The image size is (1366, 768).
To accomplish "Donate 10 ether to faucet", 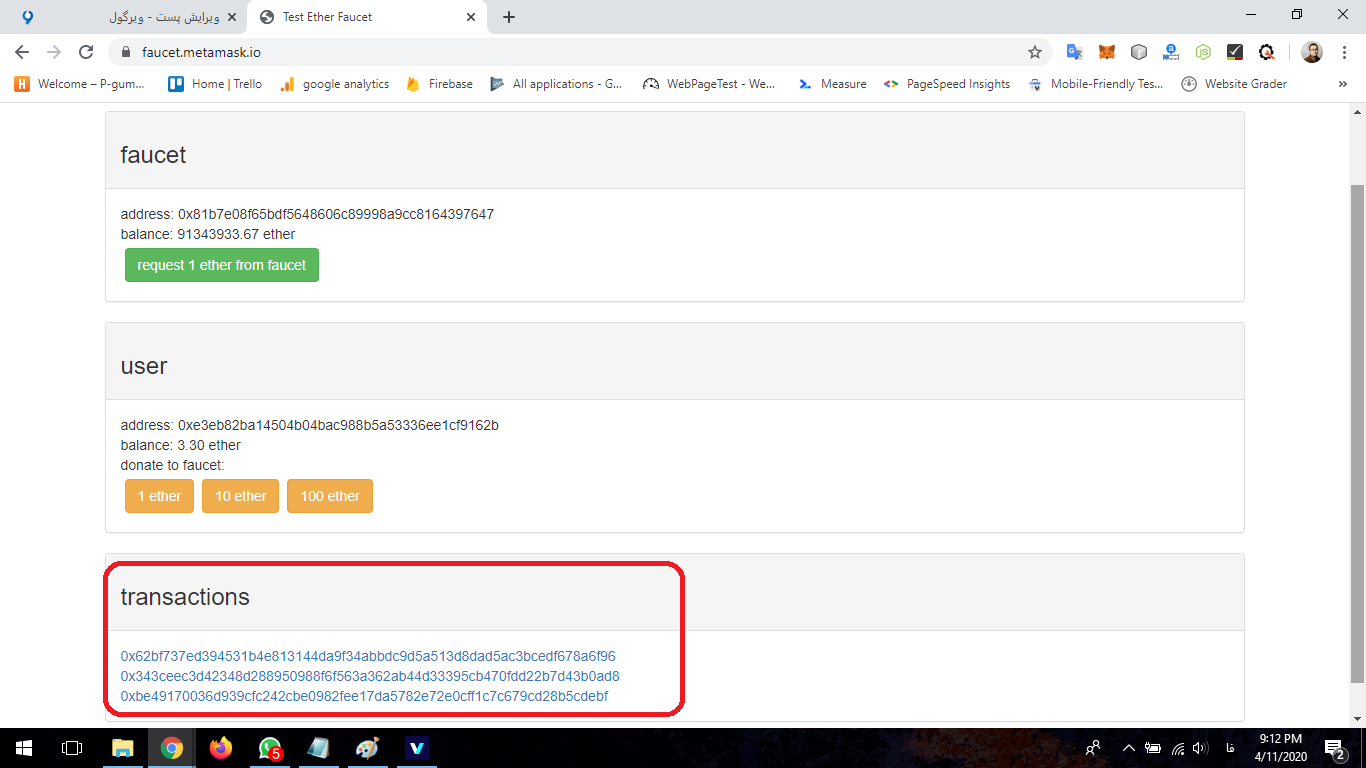I will pyautogui.click(x=241, y=496).
